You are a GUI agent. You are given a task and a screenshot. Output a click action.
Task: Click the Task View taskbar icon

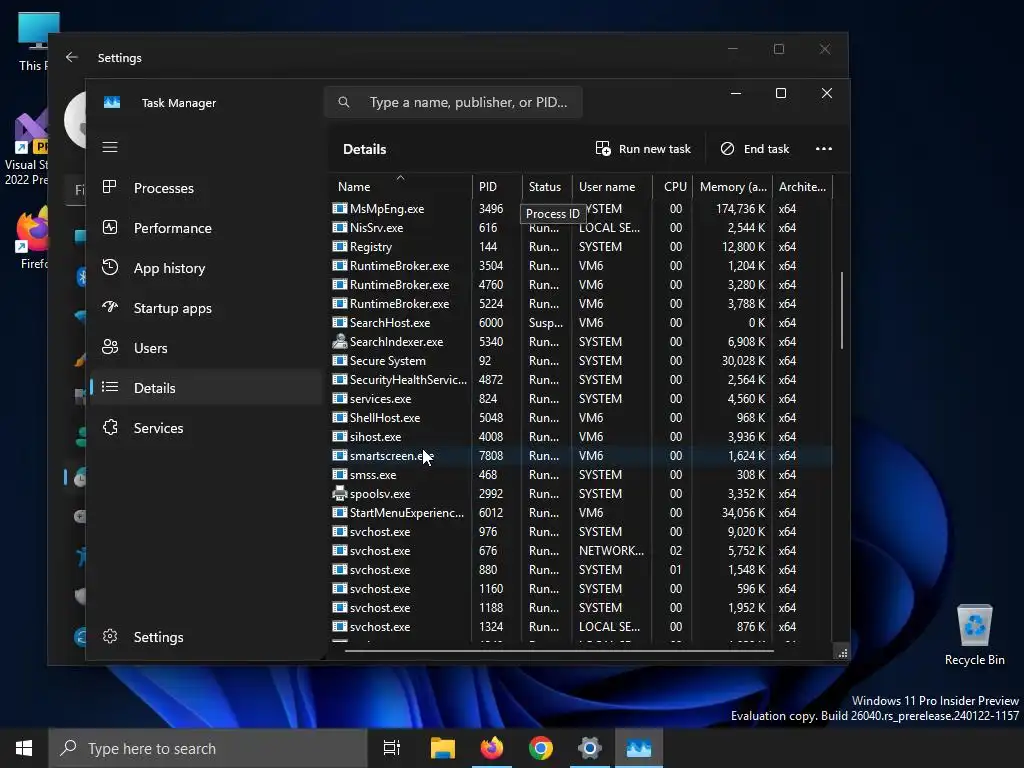392,748
